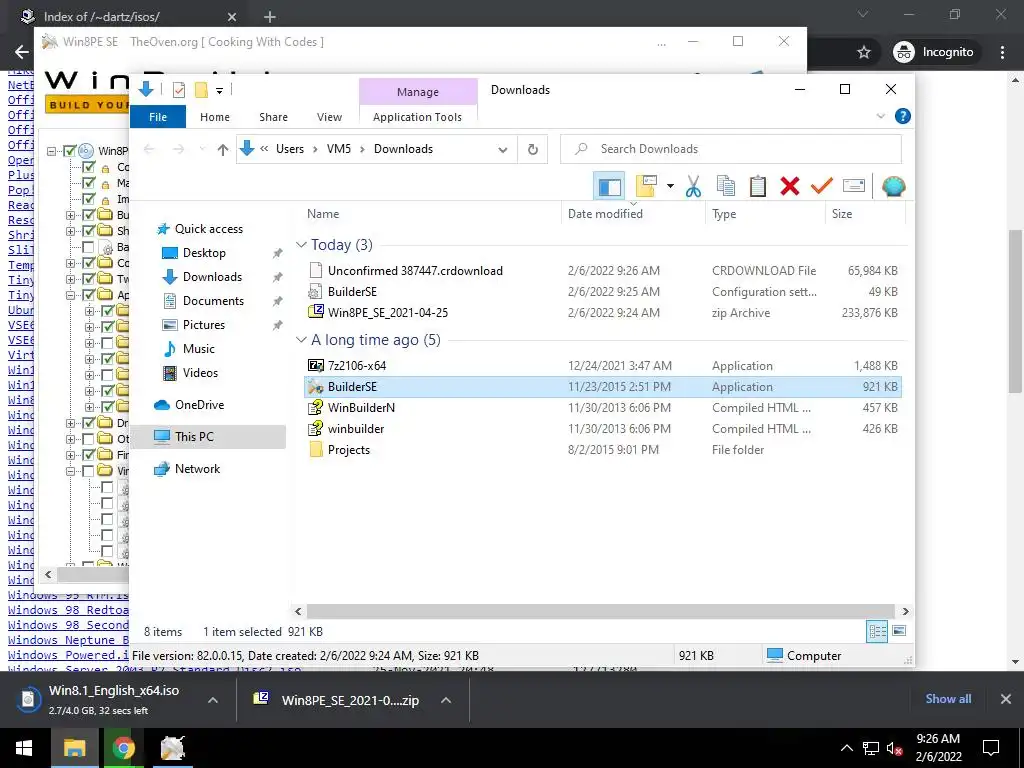Enable the unchecked 'Ot' folder checkbox in WinBuilder
Viewport: 1024px width, 768px height.
[x=89, y=439]
